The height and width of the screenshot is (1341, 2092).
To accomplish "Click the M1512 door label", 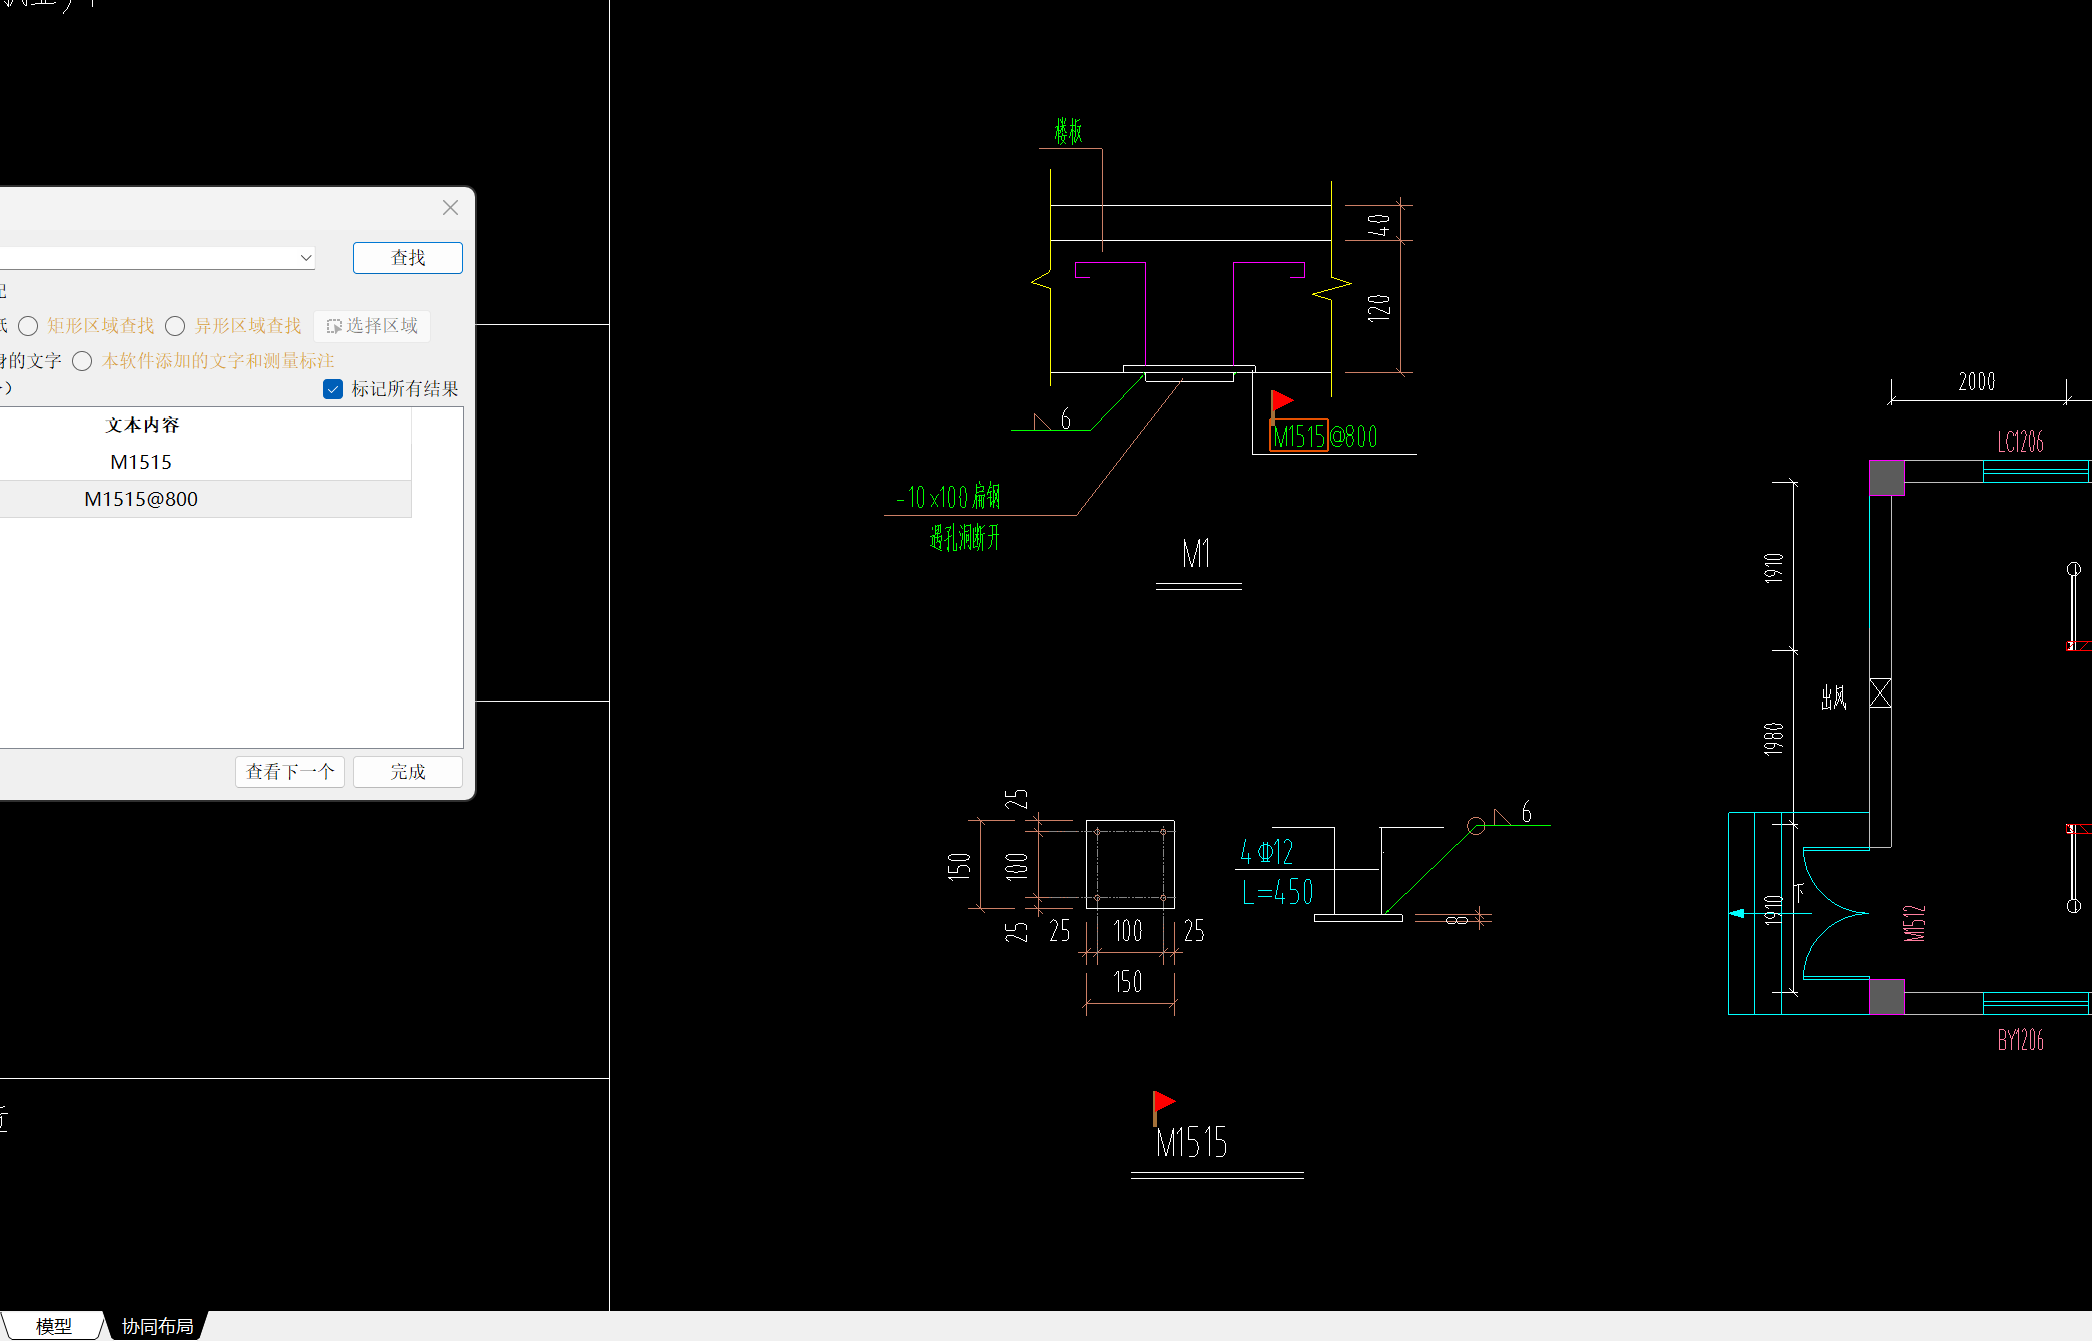I will click(x=1915, y=923).
